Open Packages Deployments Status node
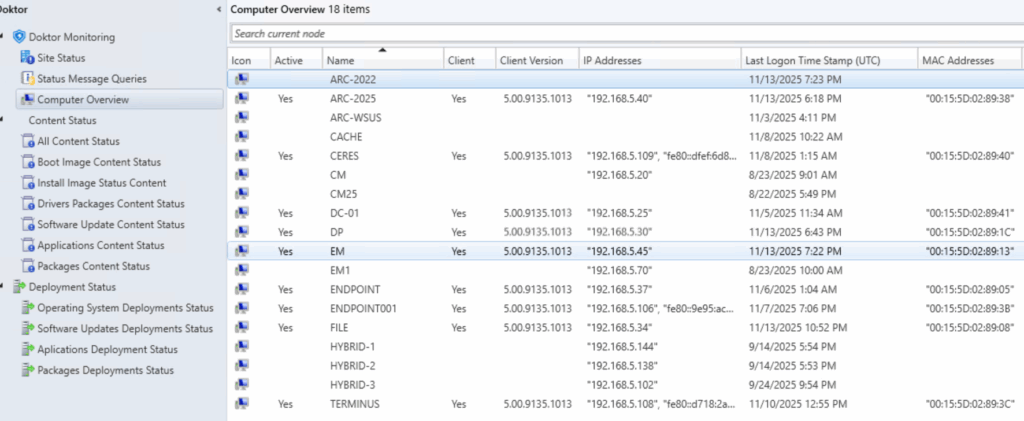 (105, 370)
